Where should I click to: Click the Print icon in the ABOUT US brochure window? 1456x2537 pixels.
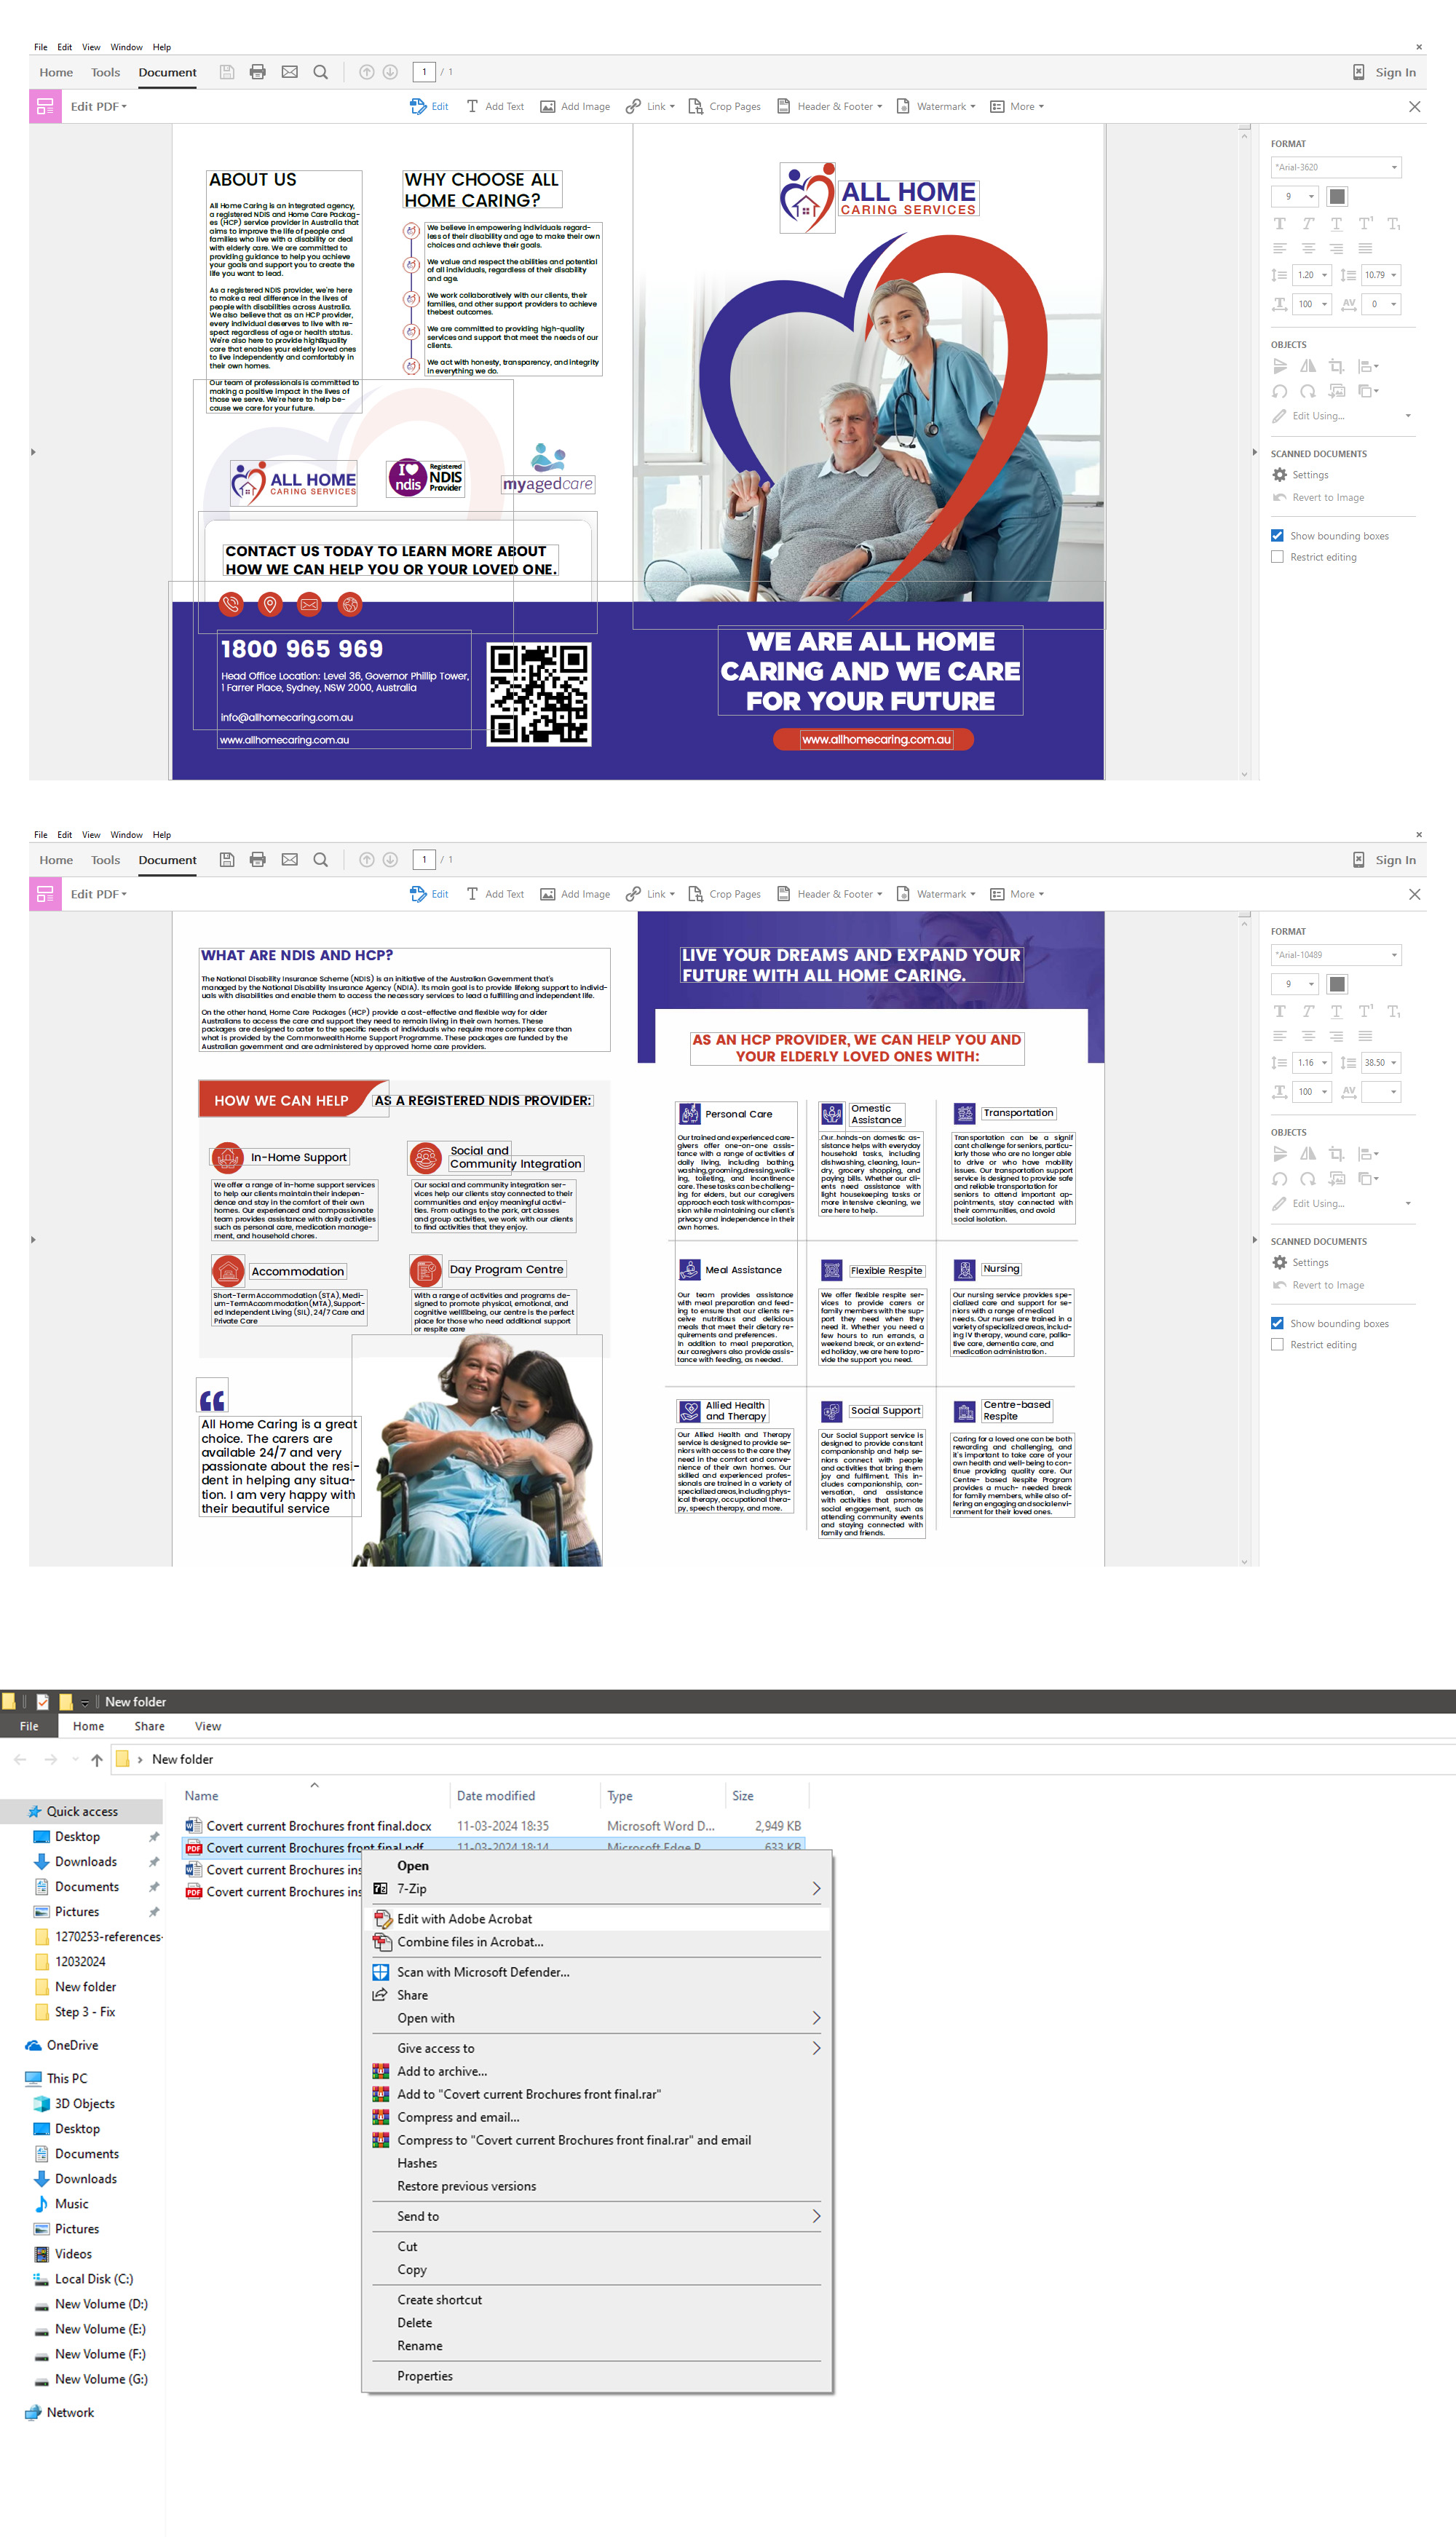point(258,72)
